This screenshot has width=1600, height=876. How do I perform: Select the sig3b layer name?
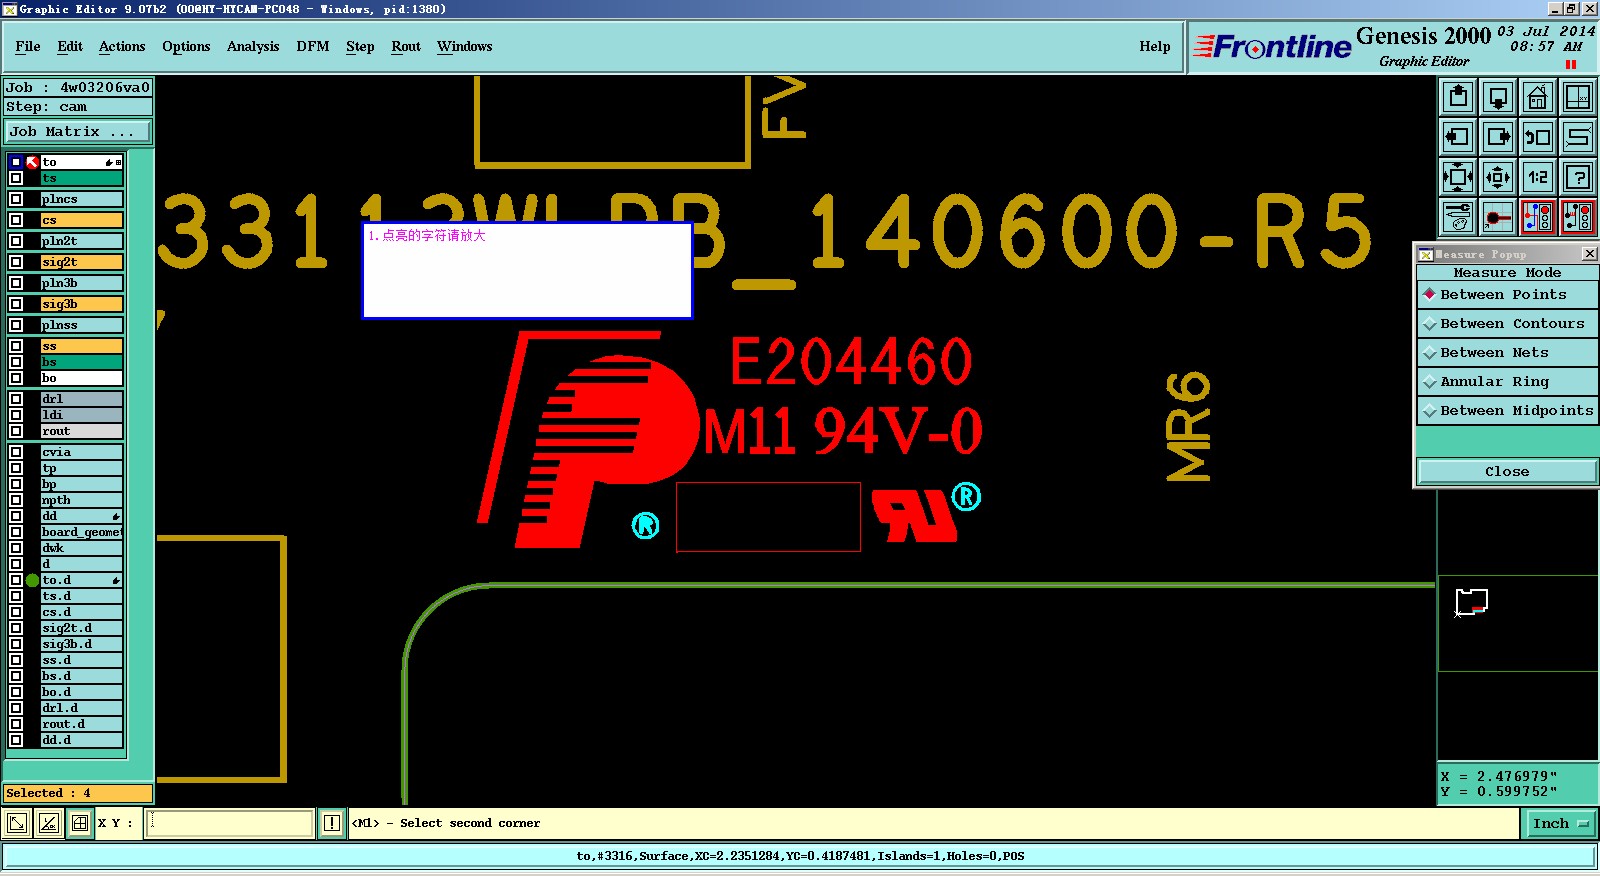(82, 304)
